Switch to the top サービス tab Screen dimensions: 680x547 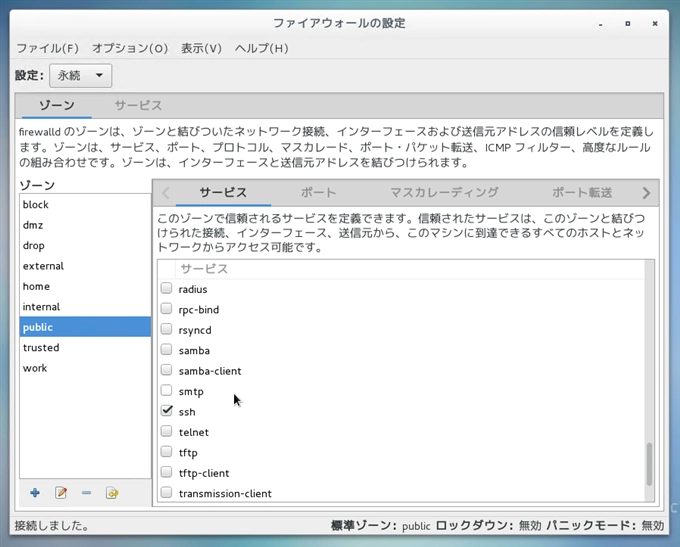tap(138, 105)
